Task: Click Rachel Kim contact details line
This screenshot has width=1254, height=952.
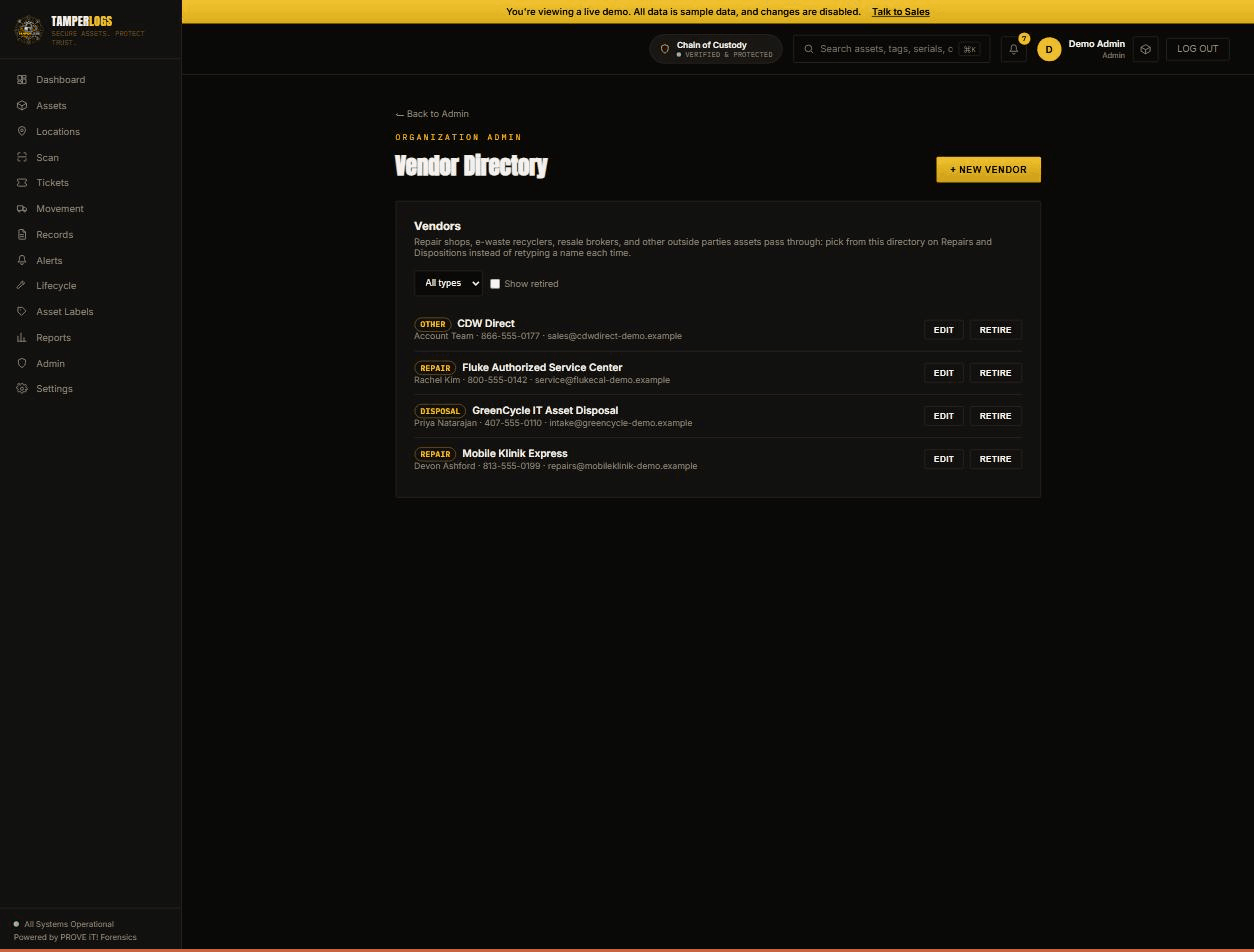Action: click(542, 380)
